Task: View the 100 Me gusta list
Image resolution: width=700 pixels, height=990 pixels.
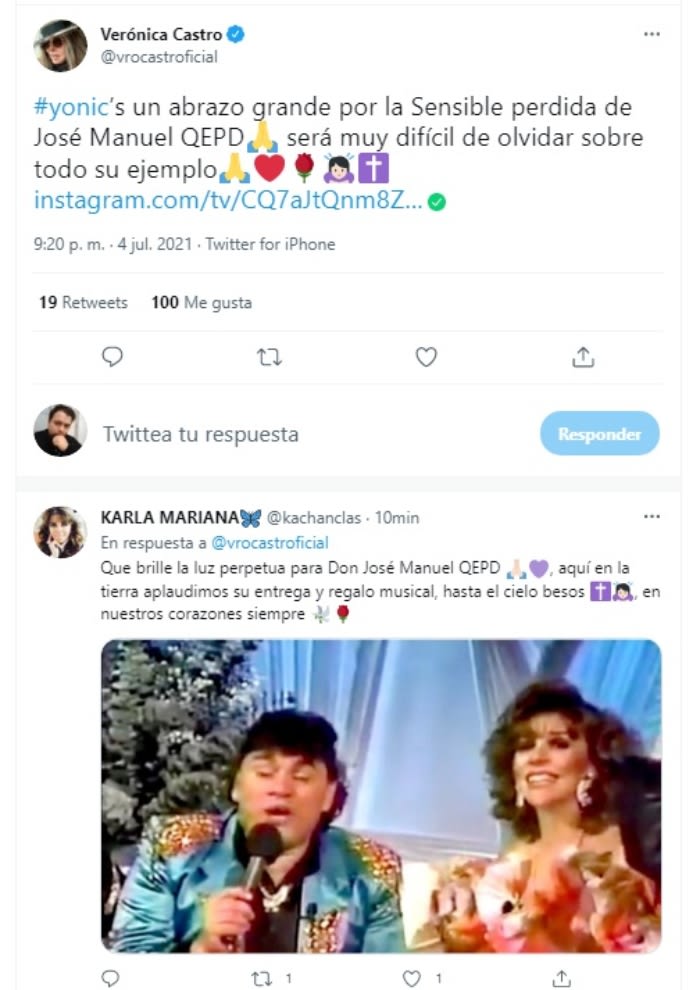Action: click(x=201, y=302)
